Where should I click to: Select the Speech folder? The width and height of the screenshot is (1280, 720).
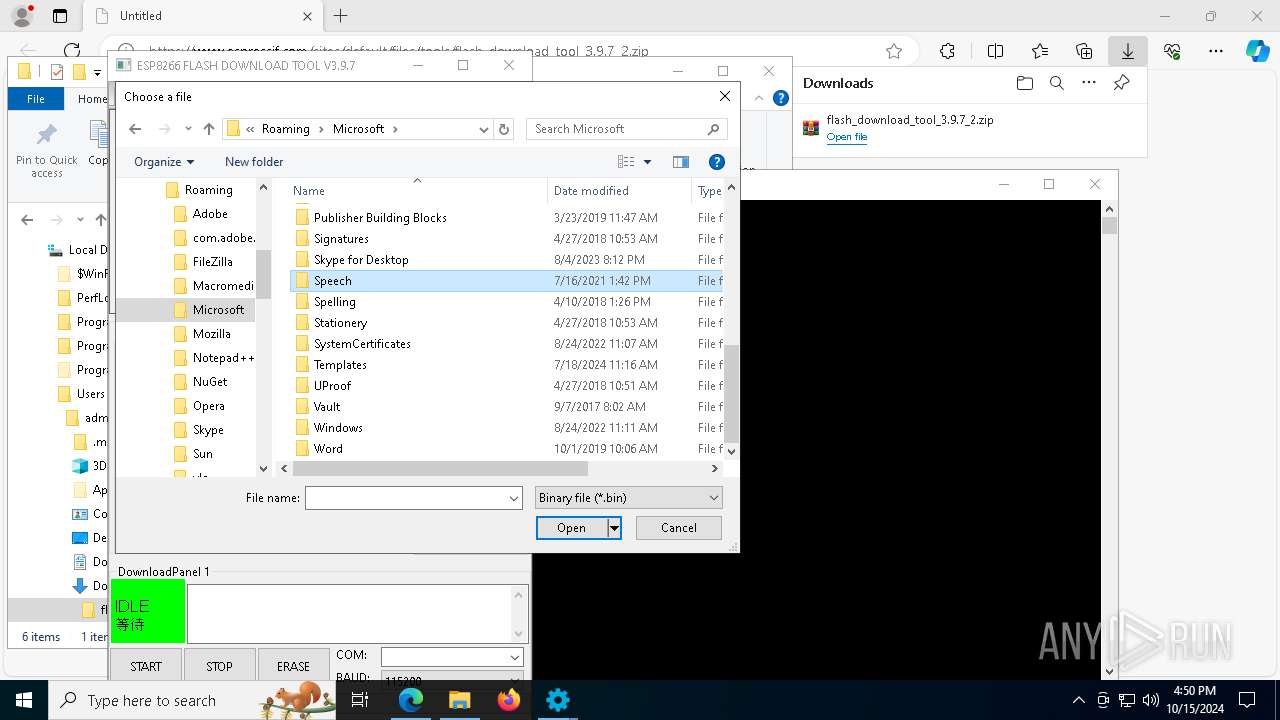tap(506, 281)
